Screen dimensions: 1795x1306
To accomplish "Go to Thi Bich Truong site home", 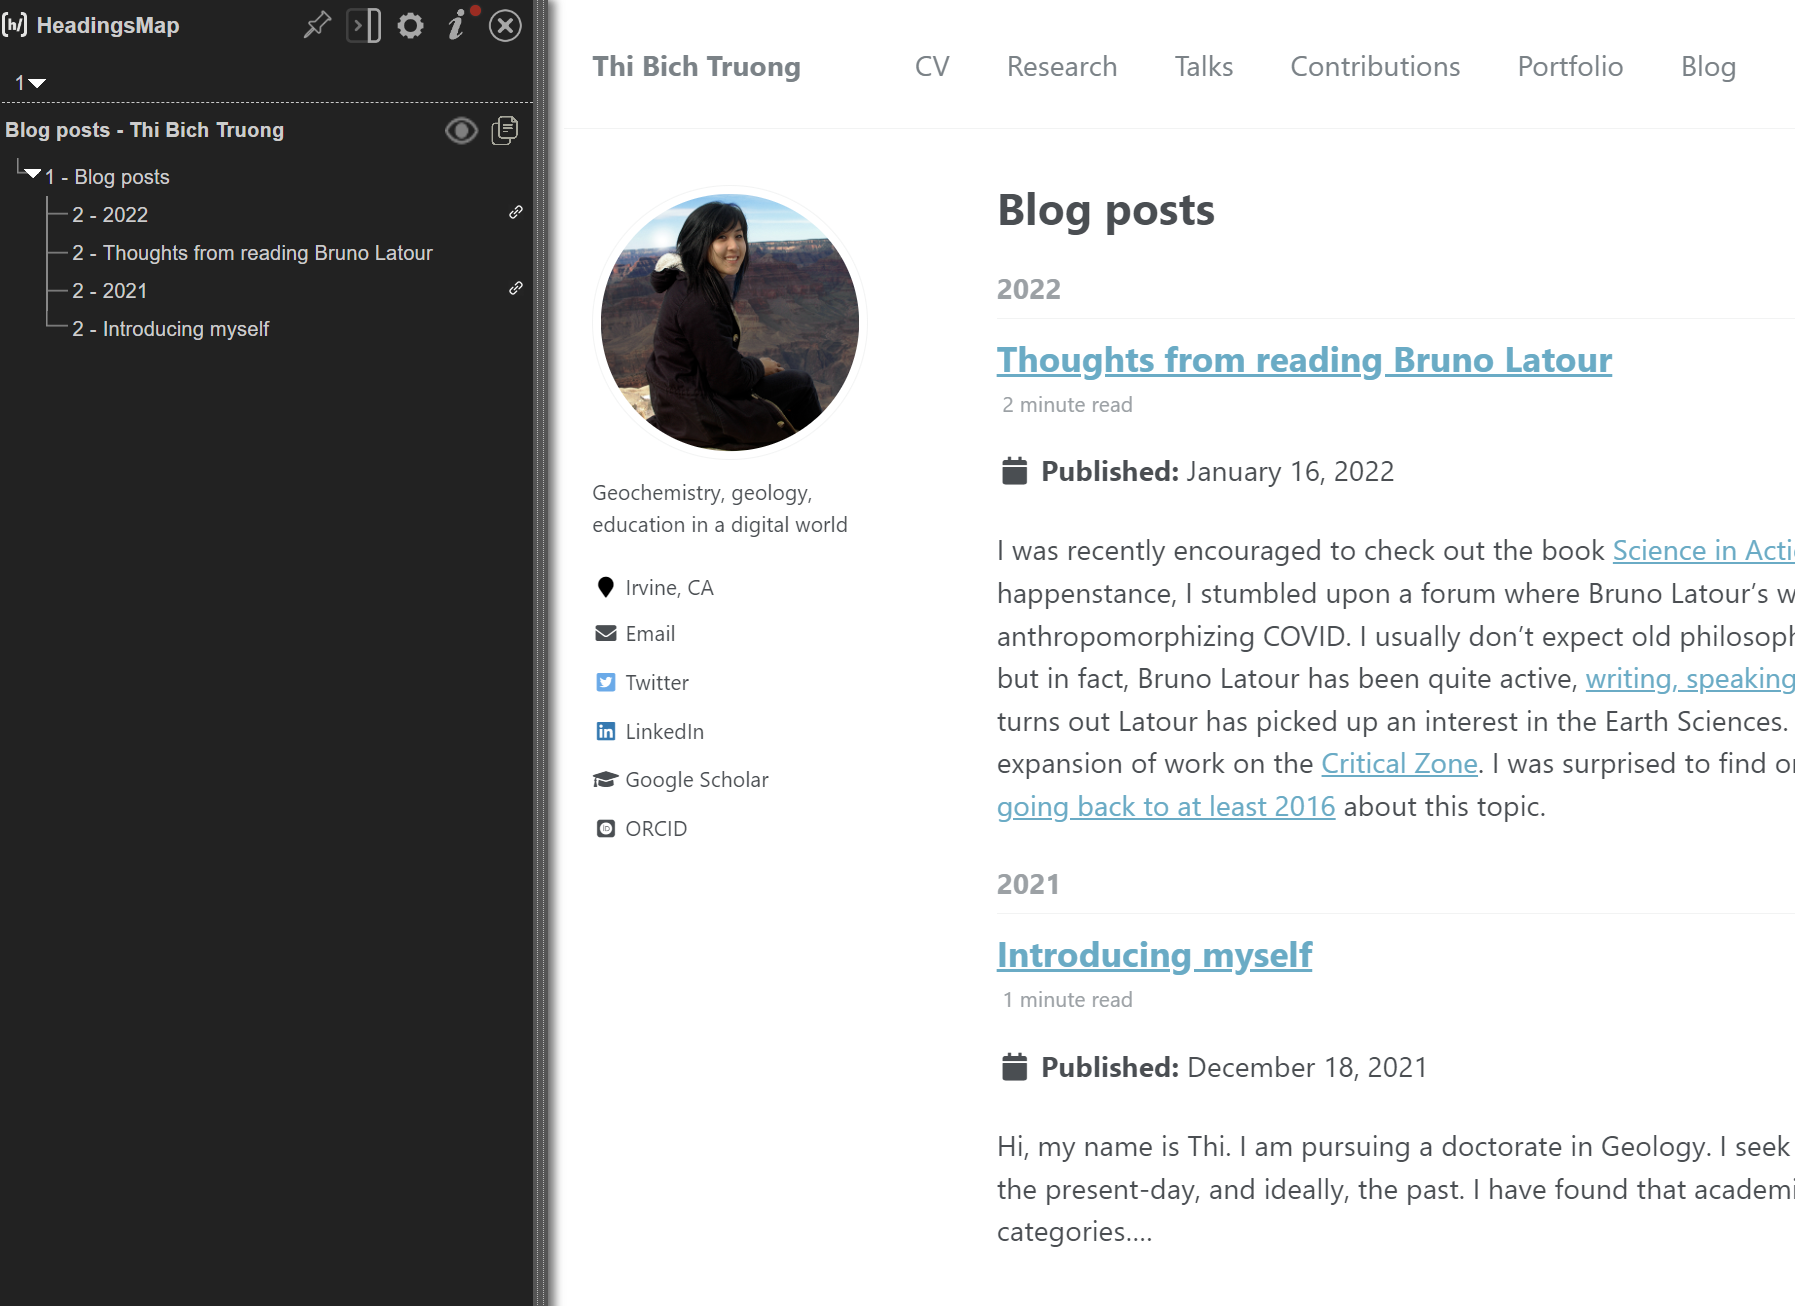I will tap(696, 66).
